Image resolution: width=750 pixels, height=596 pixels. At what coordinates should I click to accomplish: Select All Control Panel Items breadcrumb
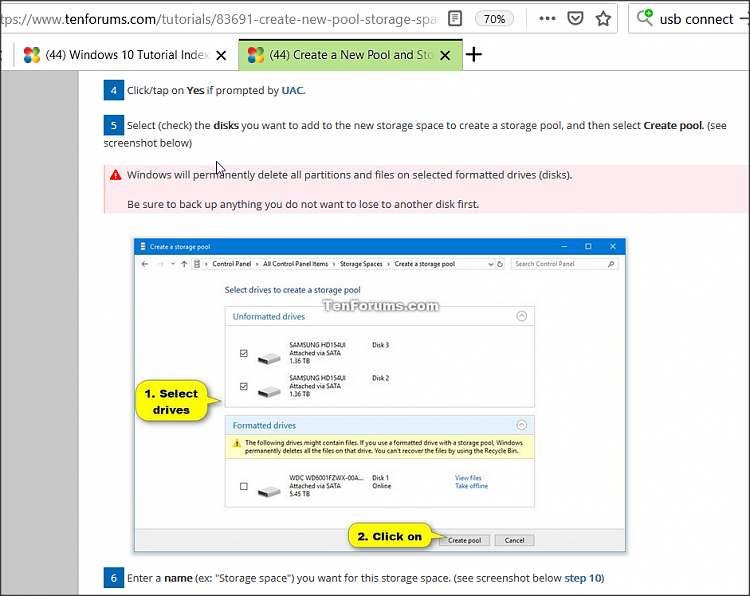pos(296,264)
